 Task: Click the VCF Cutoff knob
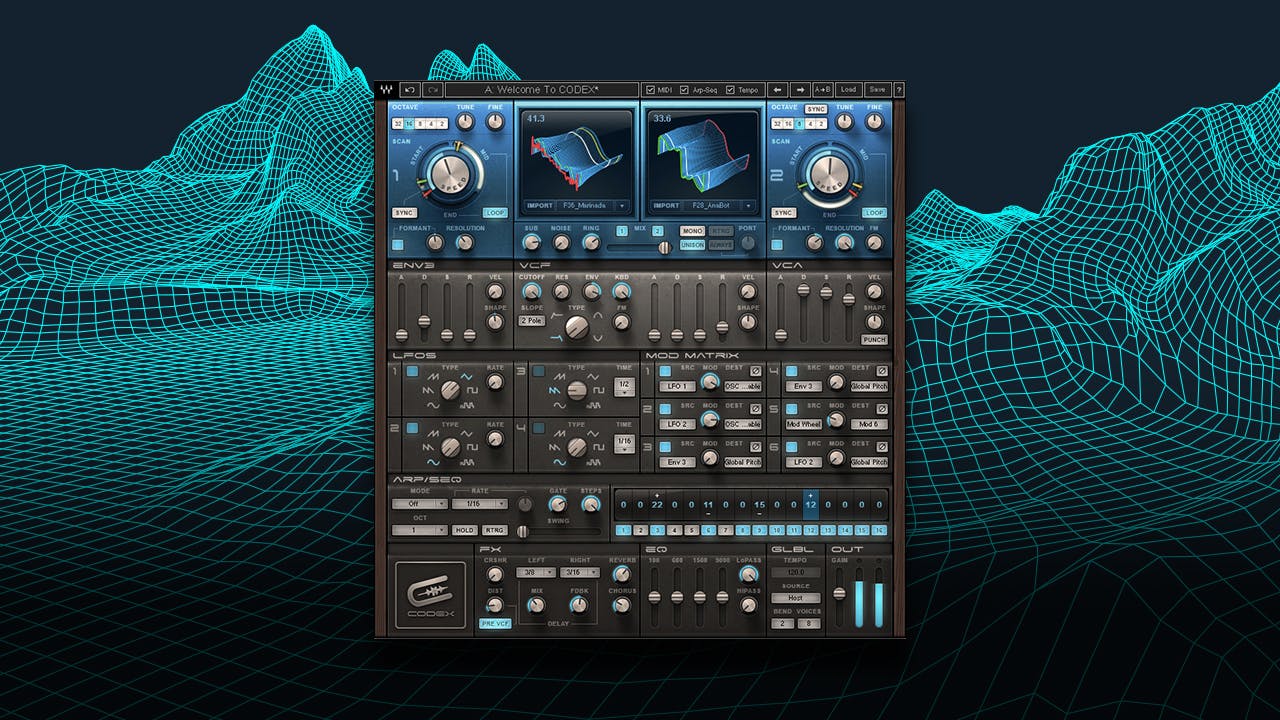click(x=531, y=291)
